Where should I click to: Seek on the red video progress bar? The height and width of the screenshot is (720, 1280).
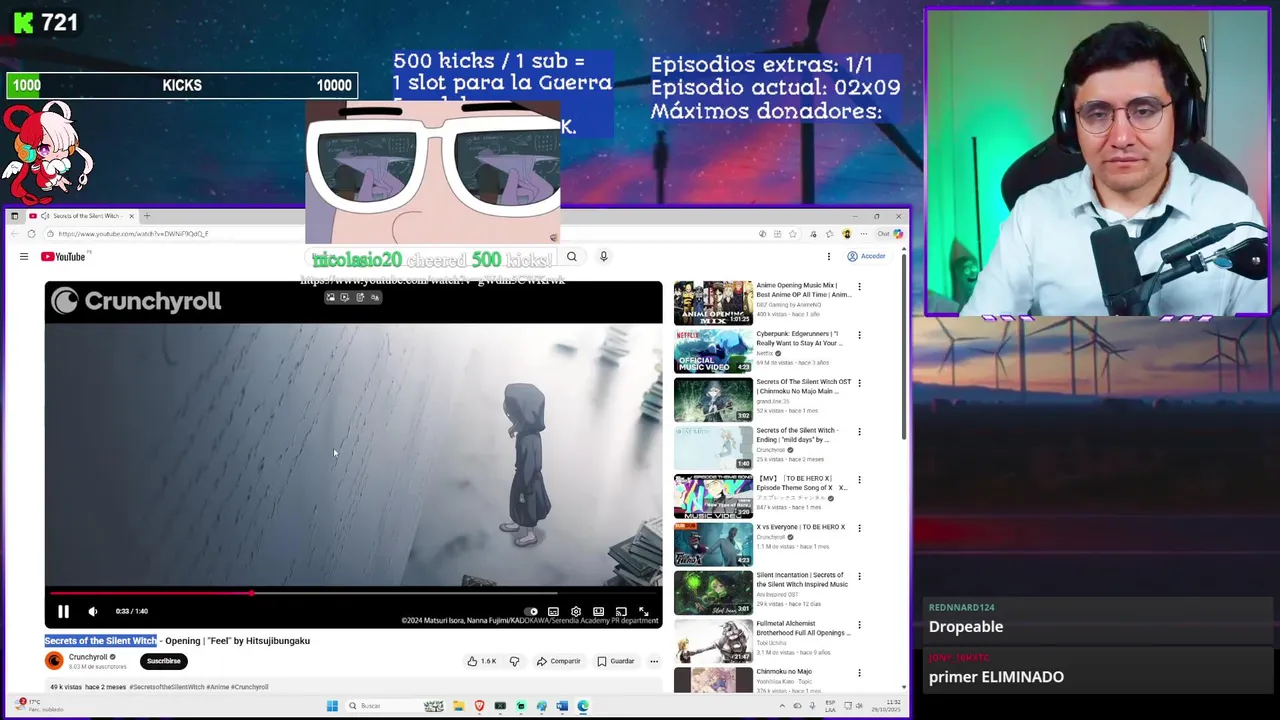coord(353,593)
